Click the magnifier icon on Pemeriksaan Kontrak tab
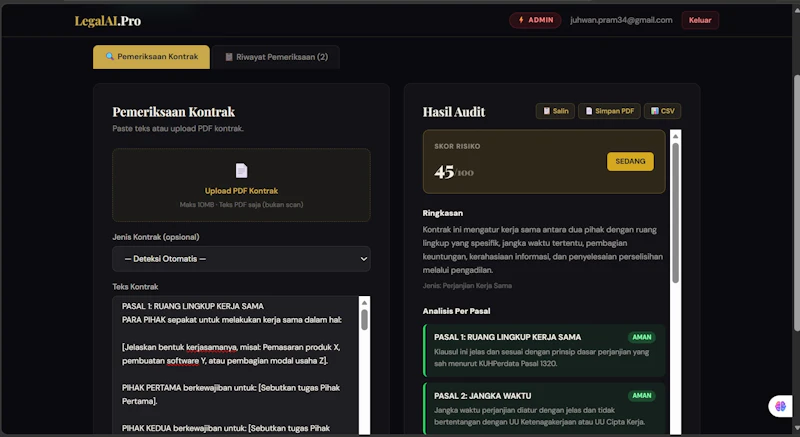Image resolution: width=800 pixels, height=437 pixels. tap(109, 57)
